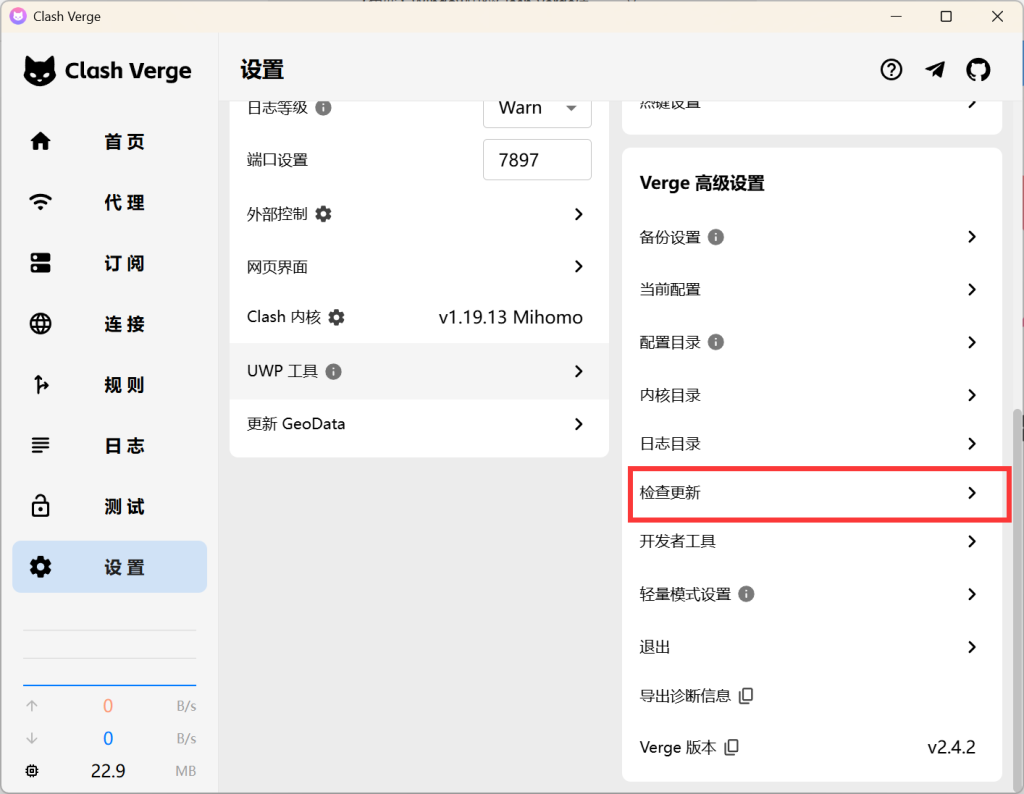Go to 首页 in the sidebar
The height and width of the screenshot is (794, 1024).
(x=110, y=141)
